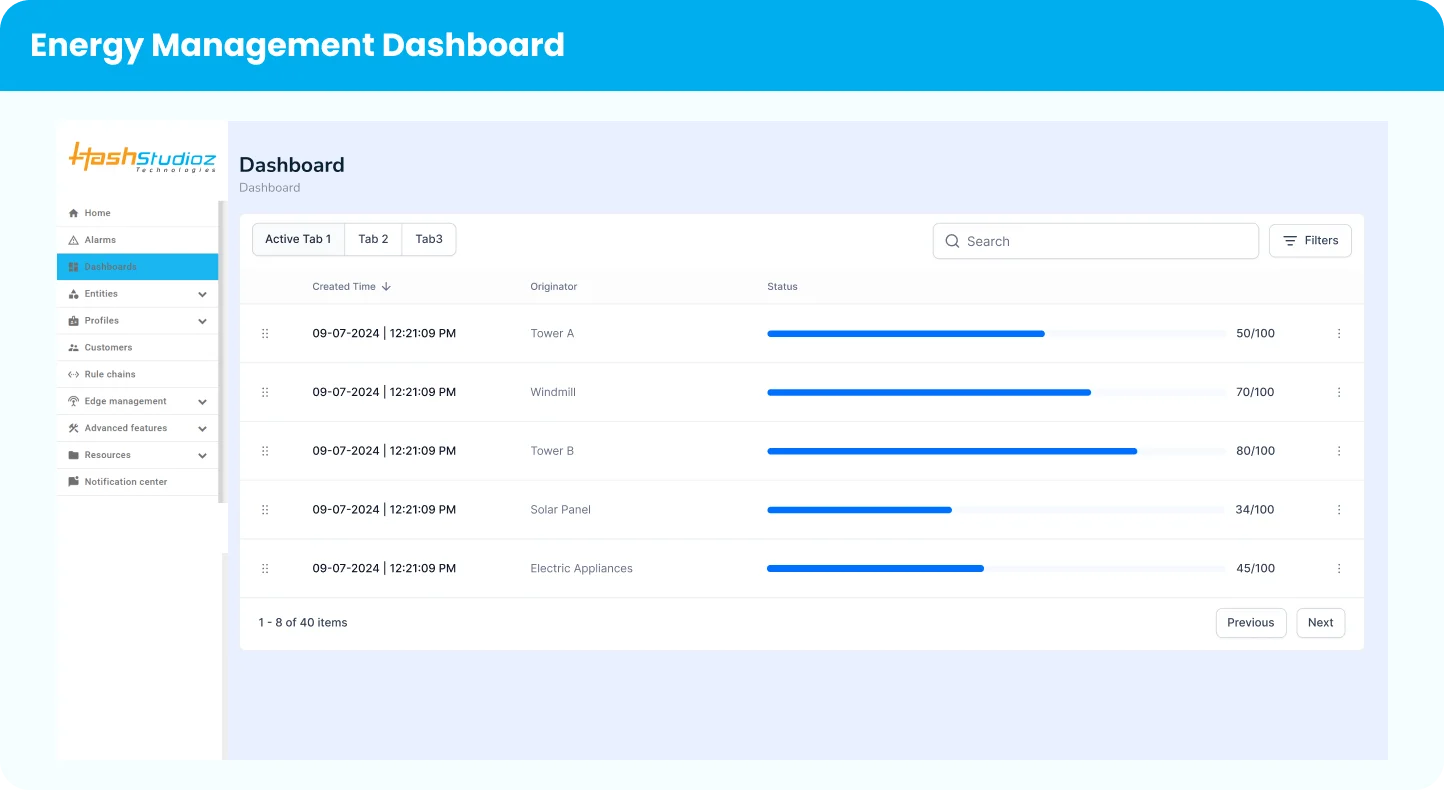Click Electric Appliances 45/100 progress bar

(996, 568)
